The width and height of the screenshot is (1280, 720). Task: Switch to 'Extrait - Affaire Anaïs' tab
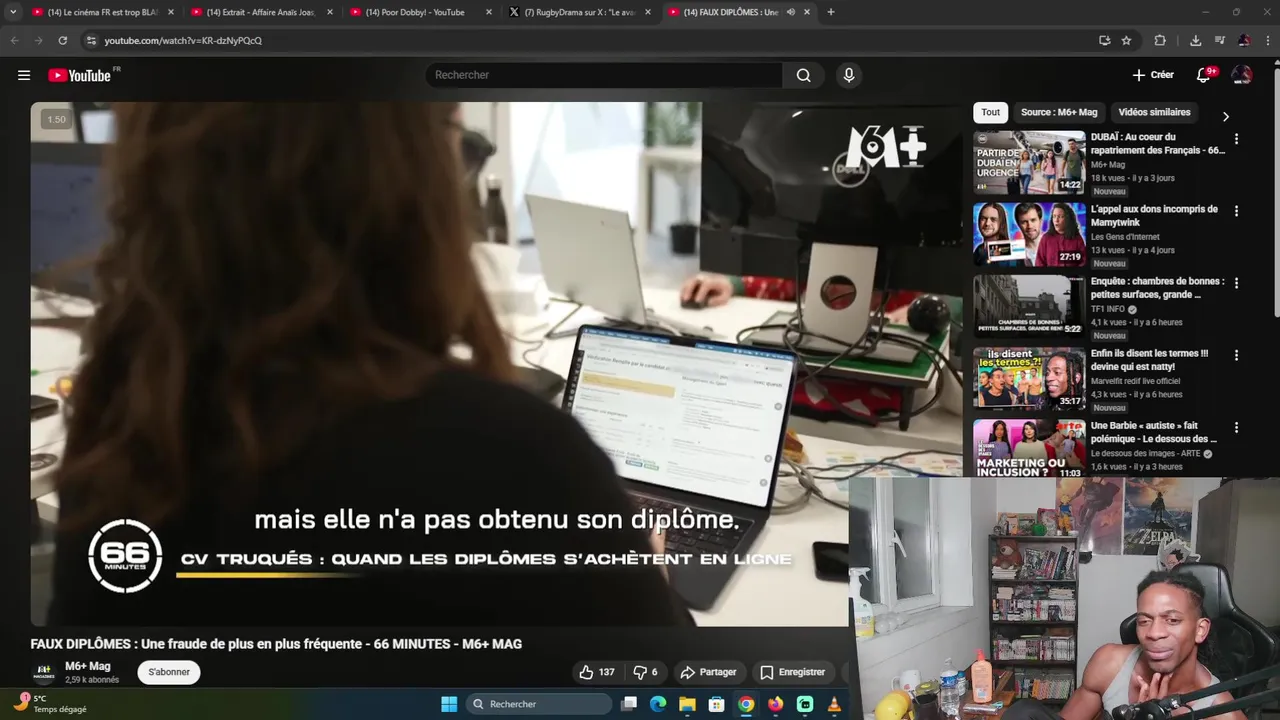point(261,12)
